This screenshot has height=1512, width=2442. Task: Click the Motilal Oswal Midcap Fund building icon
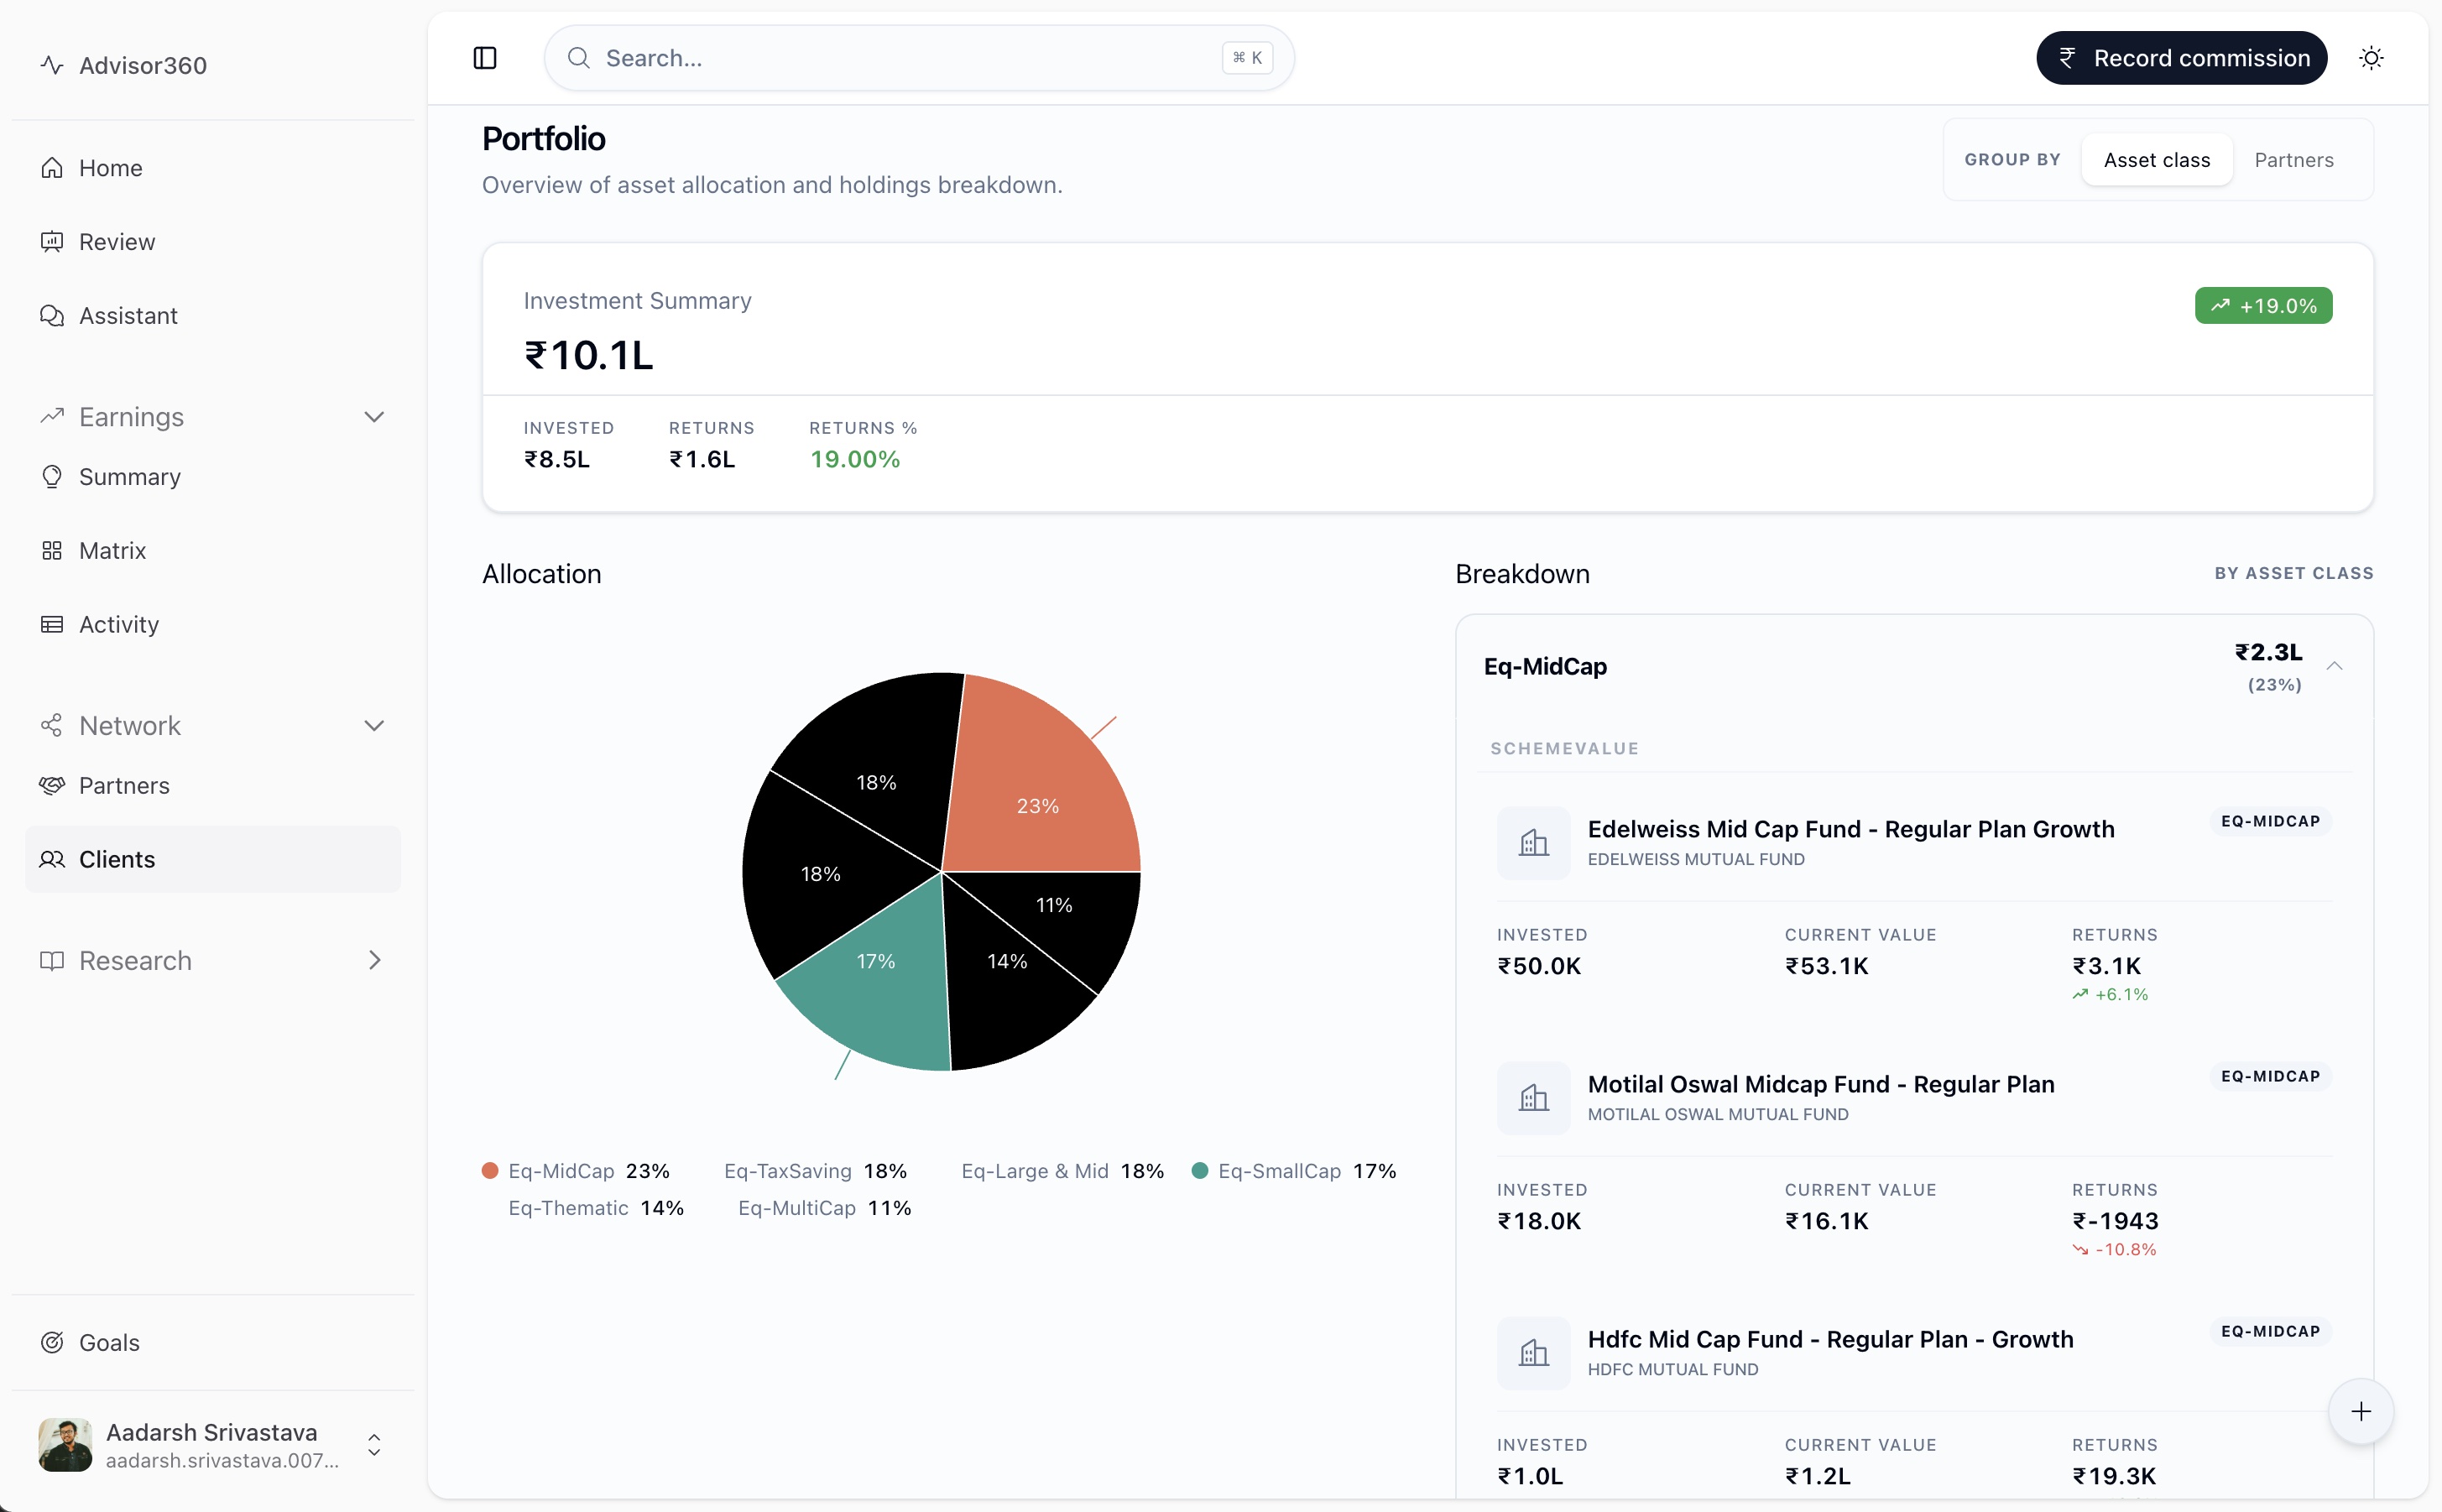(x=1533, y=1098)
